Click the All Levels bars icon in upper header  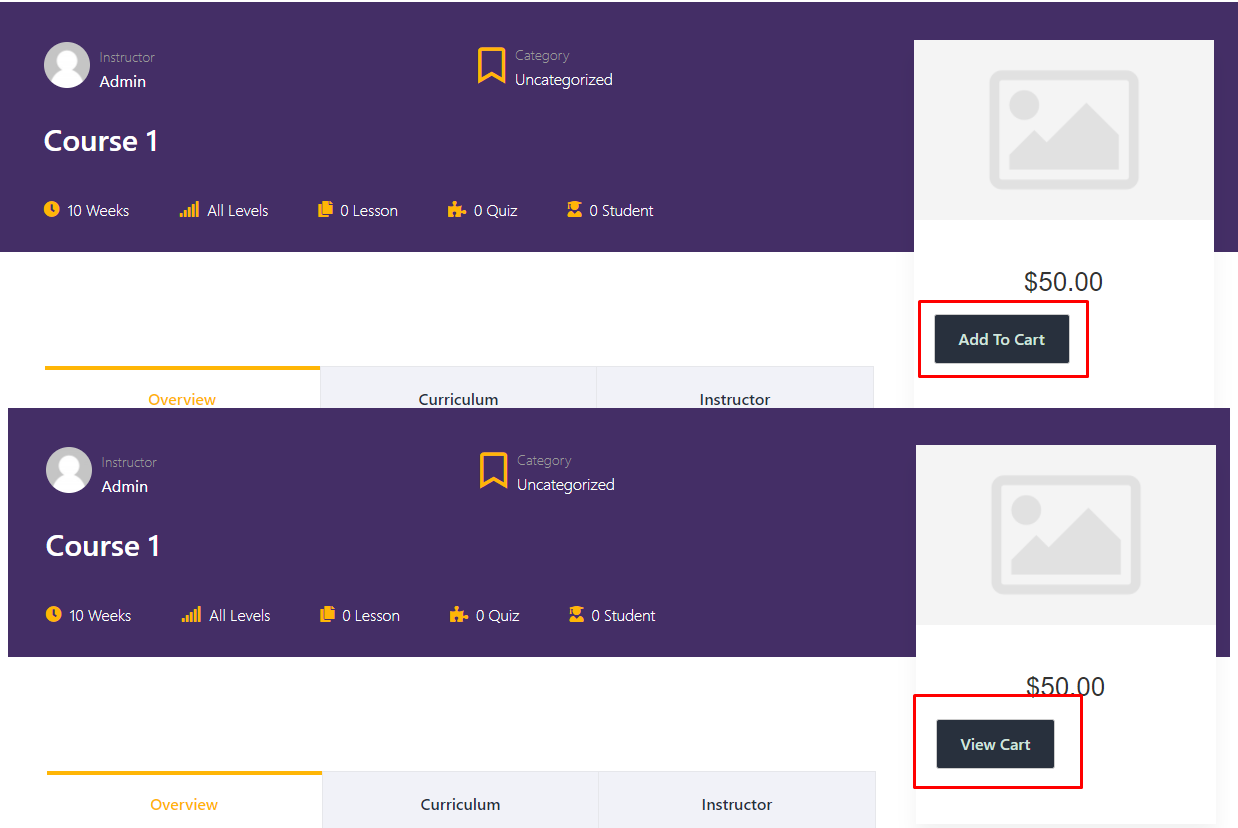pyautogui.click(x=189, y=210)
